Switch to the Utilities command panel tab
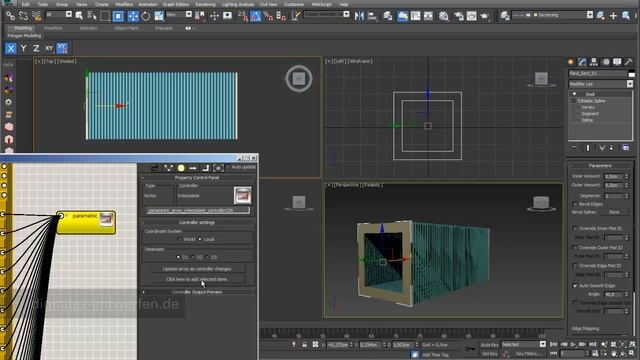The height and width of the screenshot is (360, 640). (629, 62)
